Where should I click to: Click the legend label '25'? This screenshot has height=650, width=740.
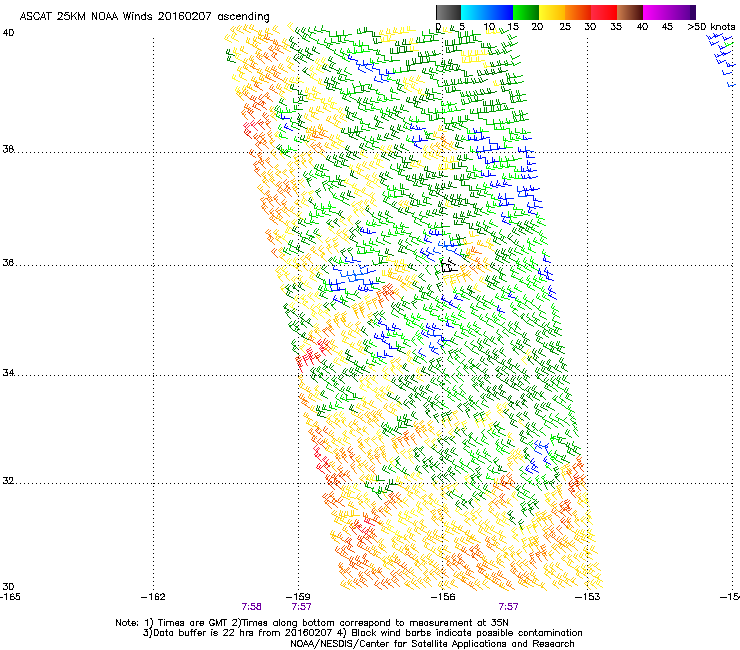[565, 27]
